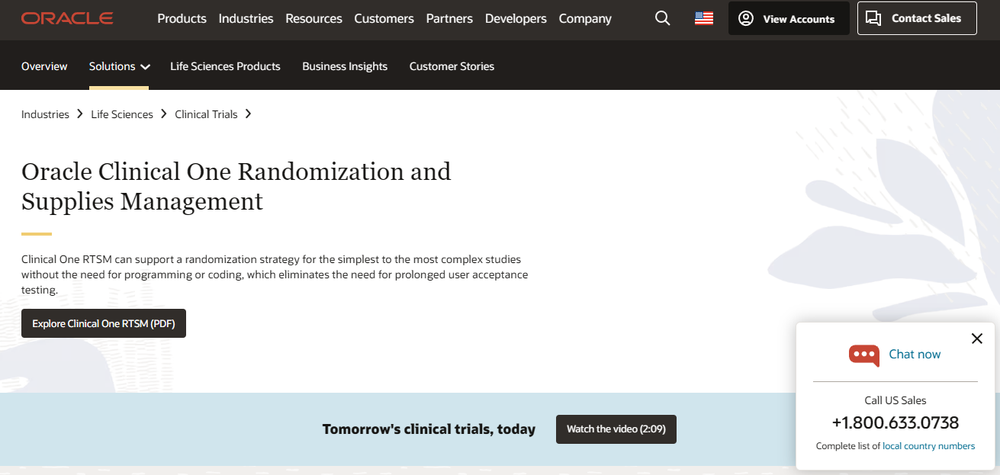This screenshot has width=1000, height=475.
Task: Click the Industries breadcrumb link
Action: click(45, 114)
